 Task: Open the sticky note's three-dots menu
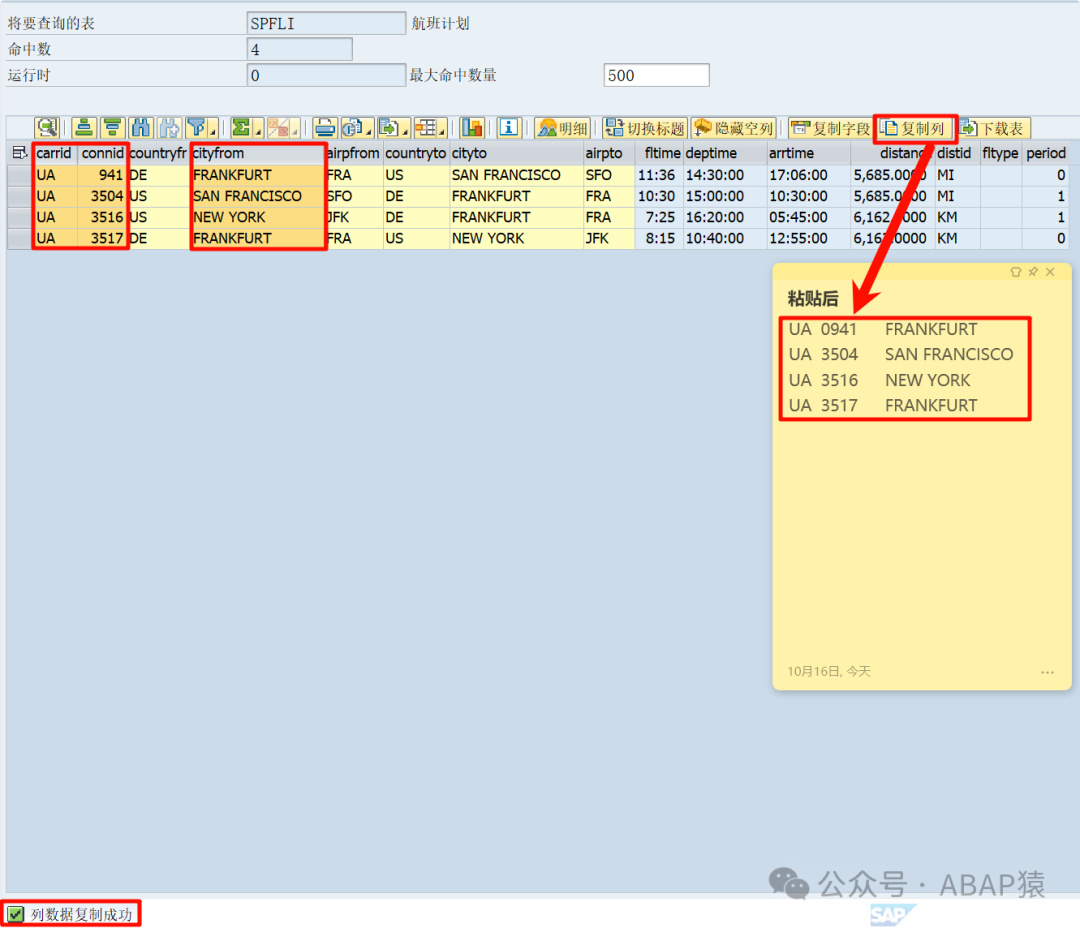pos(1047,672)
